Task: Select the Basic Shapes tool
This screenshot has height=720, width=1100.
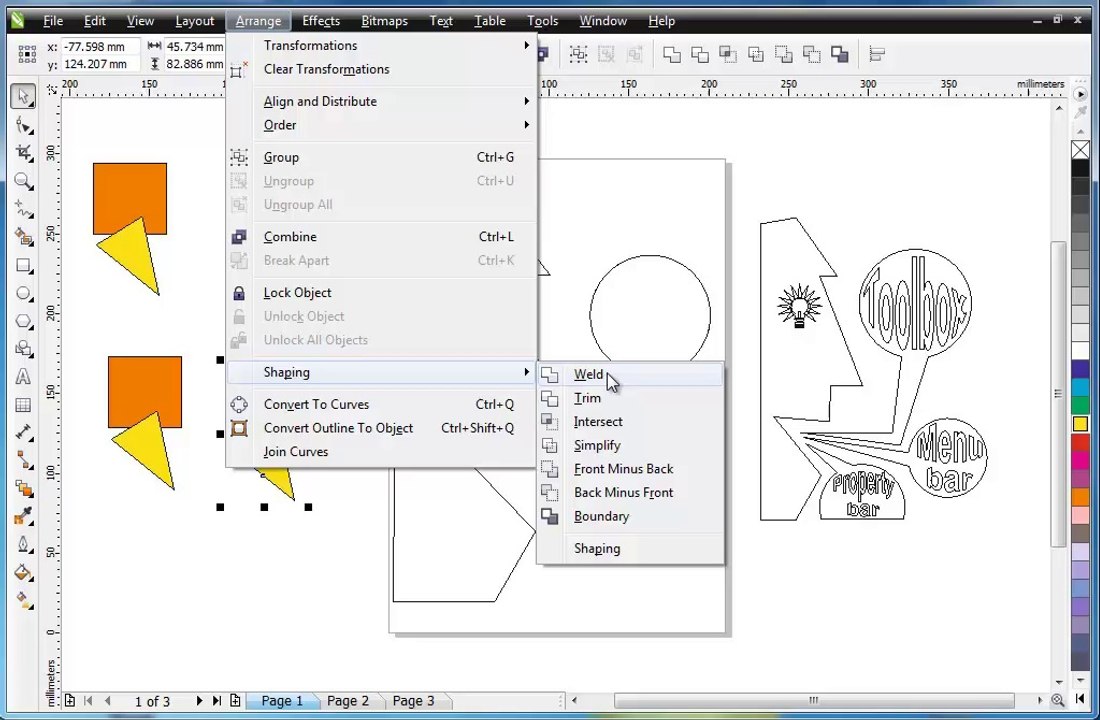Action: 23,349
